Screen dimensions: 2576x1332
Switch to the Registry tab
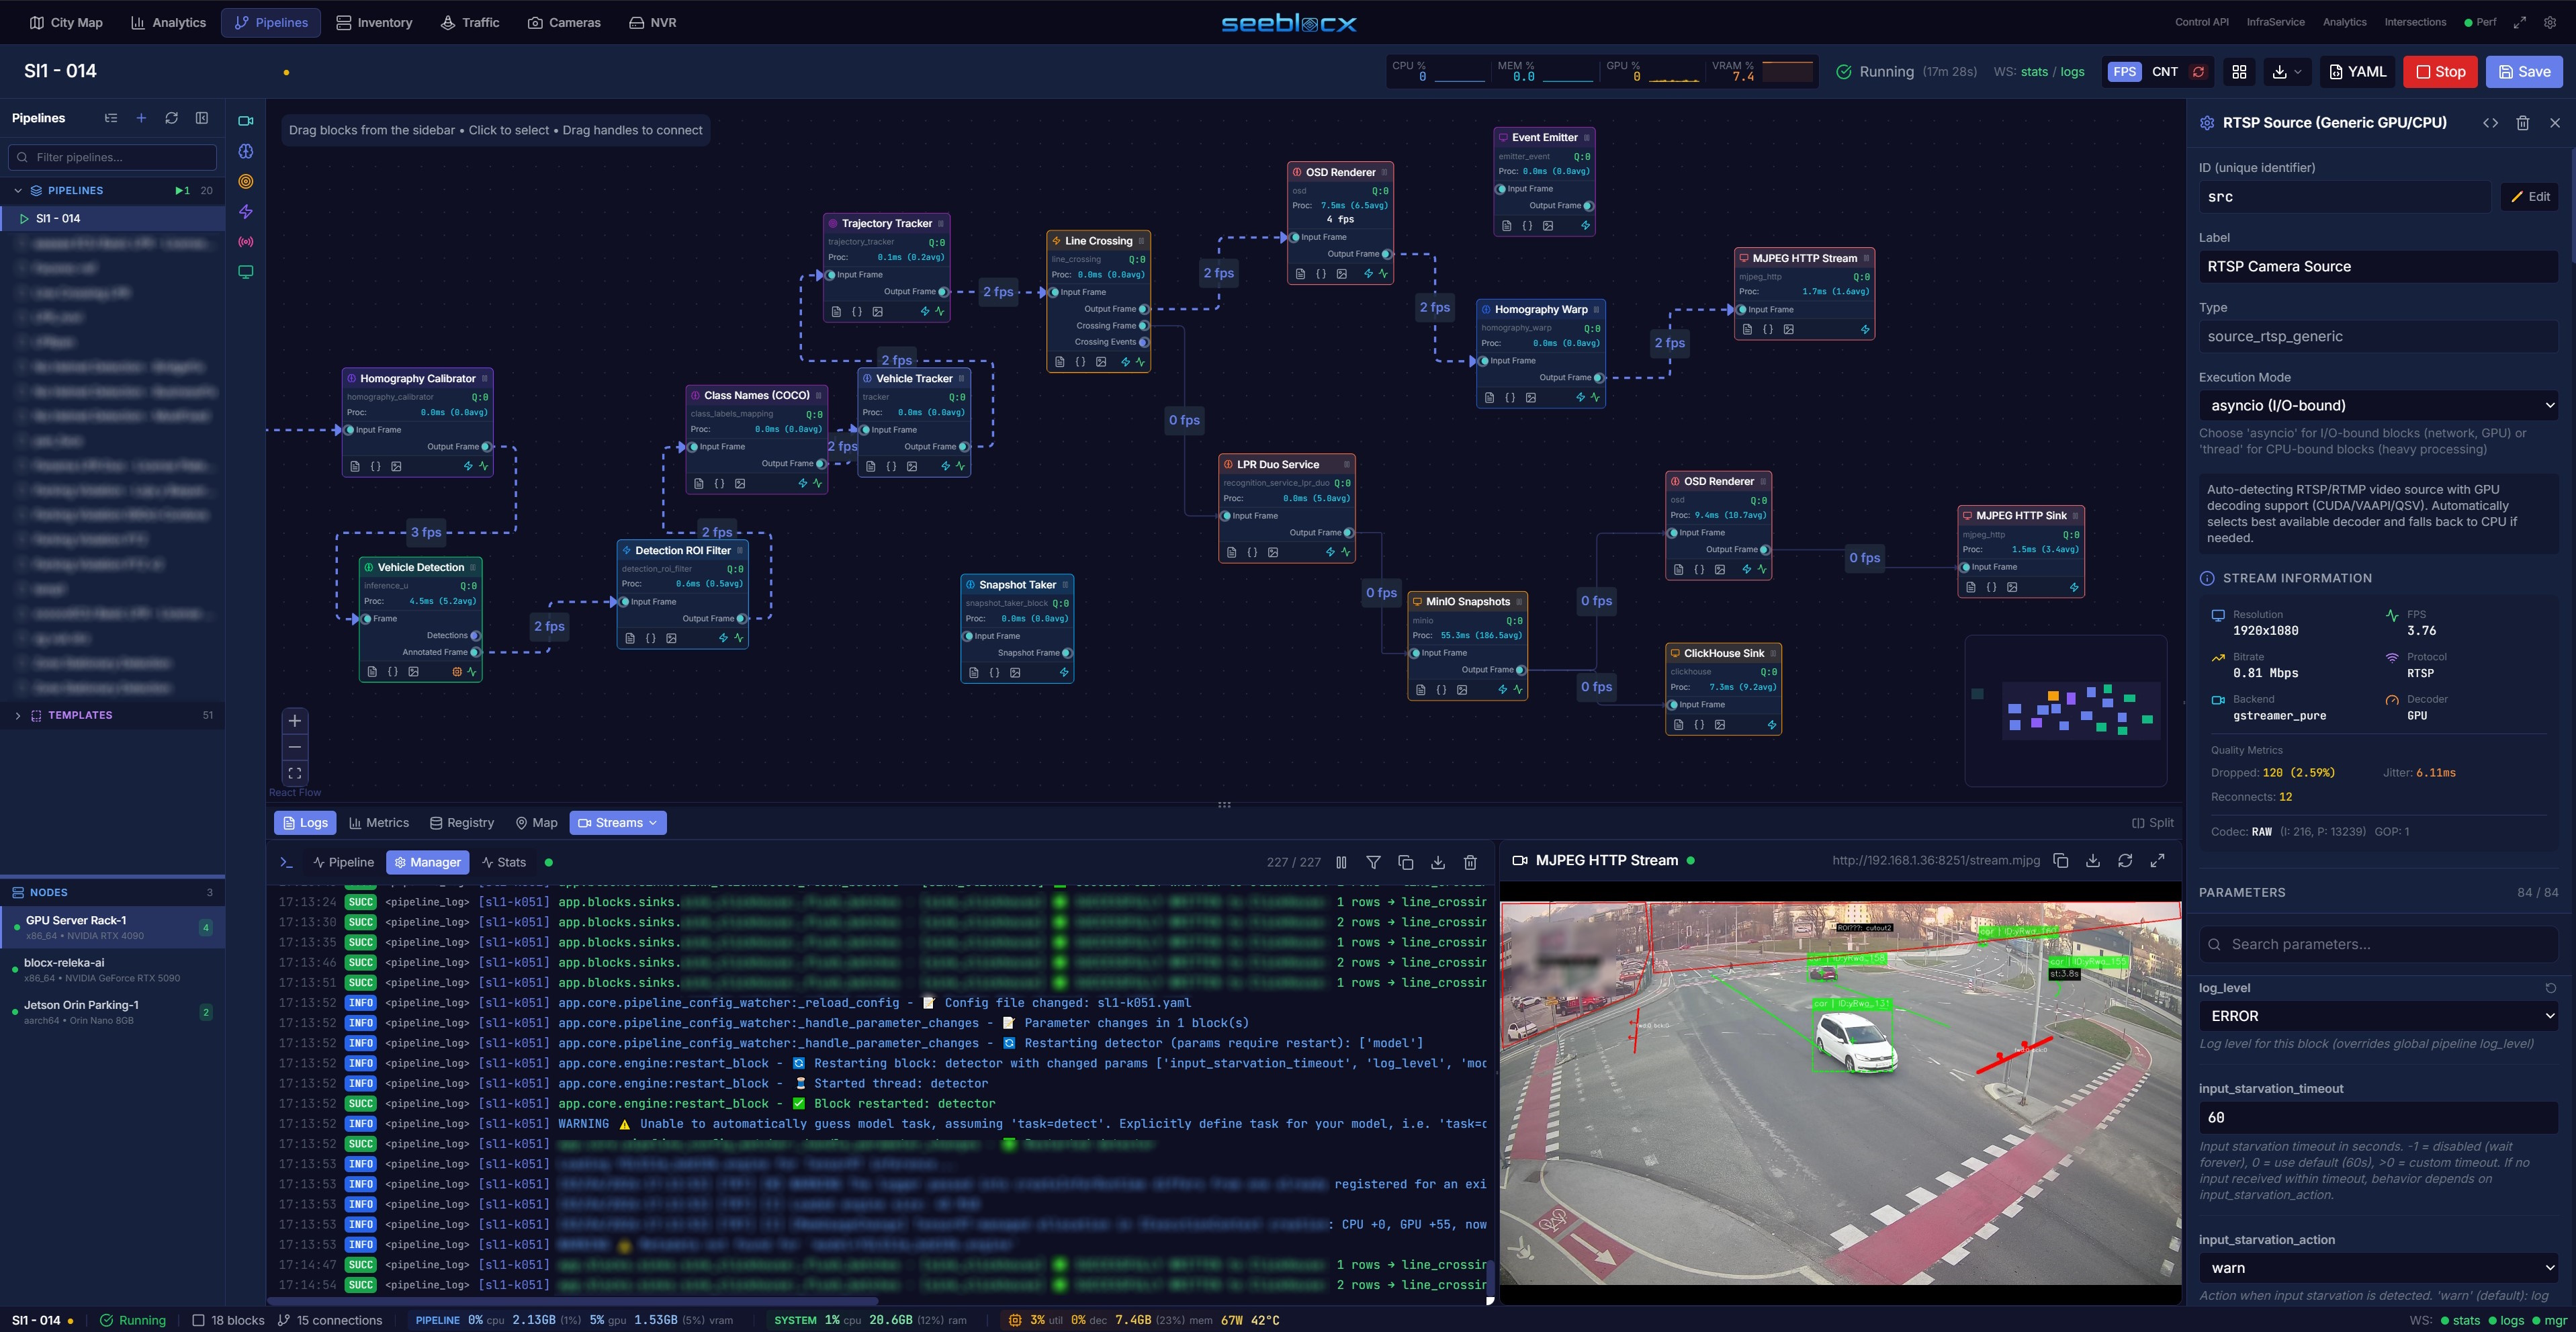[462, 823]
